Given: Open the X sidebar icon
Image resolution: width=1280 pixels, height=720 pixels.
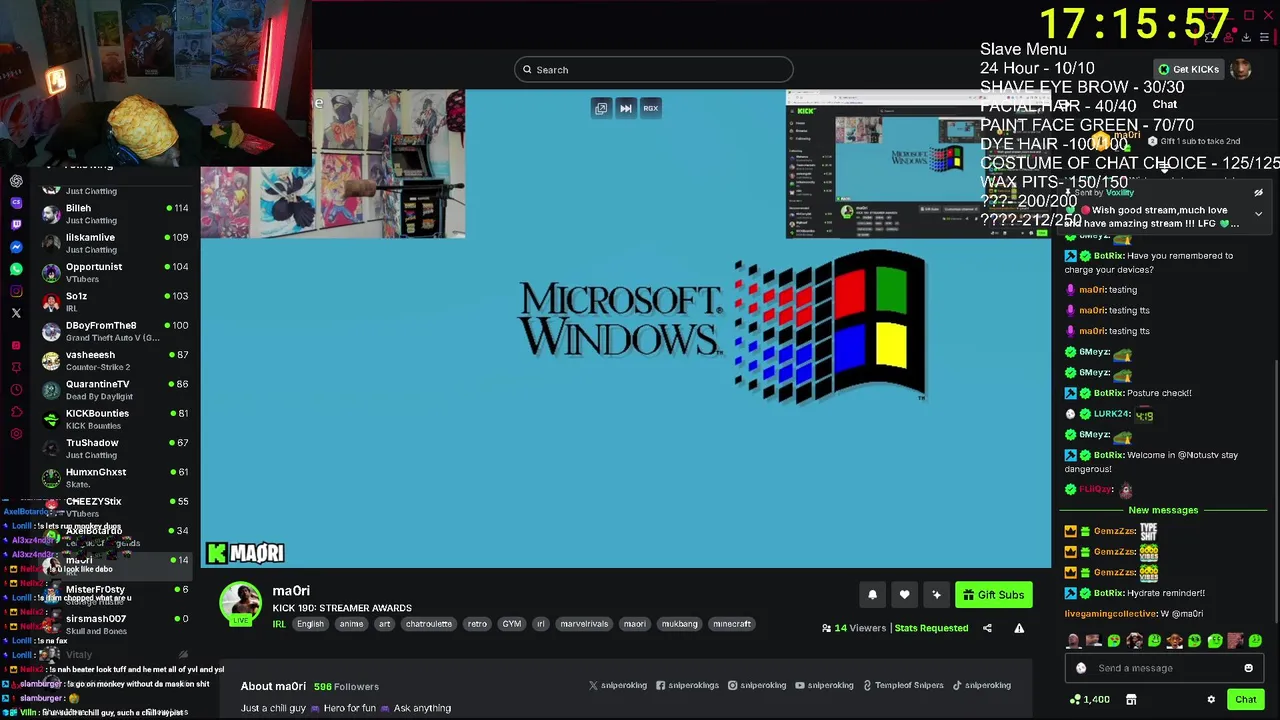Looking at the screenshot, I should 16,313.
